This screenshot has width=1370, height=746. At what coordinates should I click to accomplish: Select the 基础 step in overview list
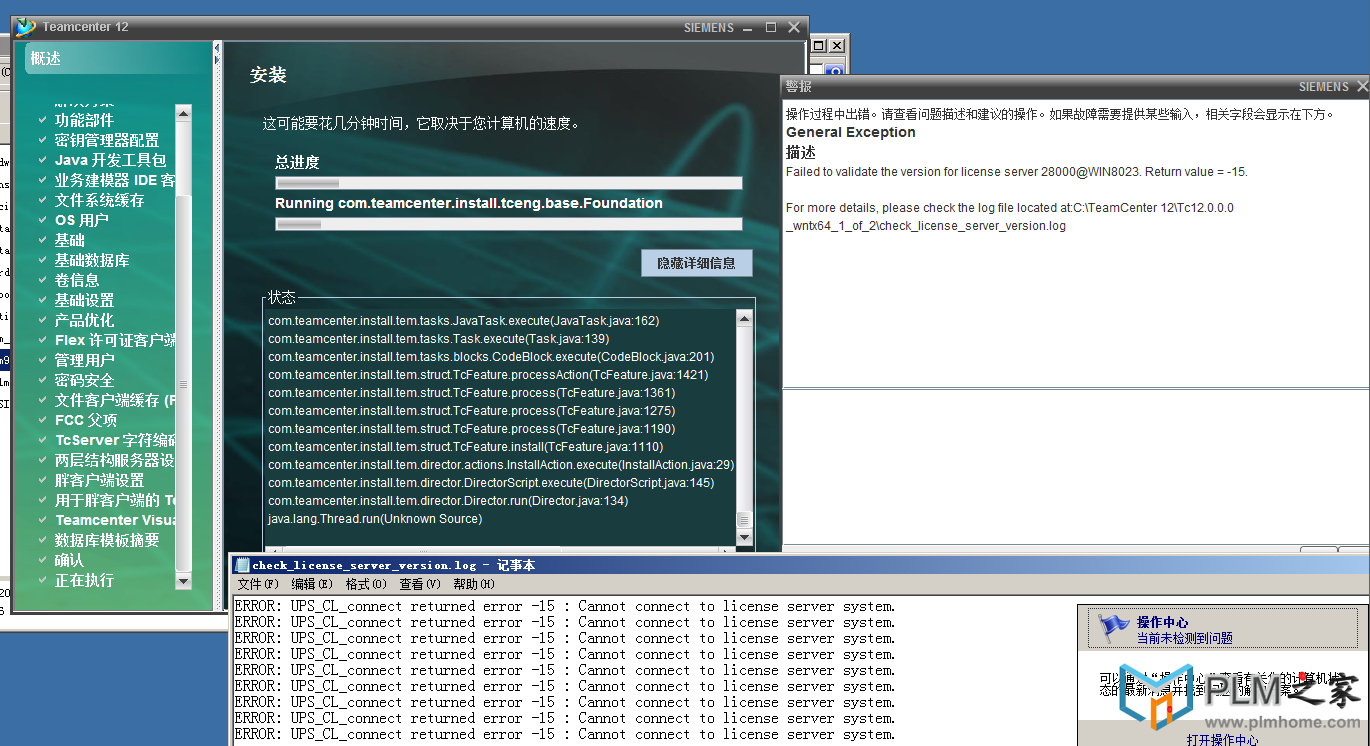(x=70, y=240)
